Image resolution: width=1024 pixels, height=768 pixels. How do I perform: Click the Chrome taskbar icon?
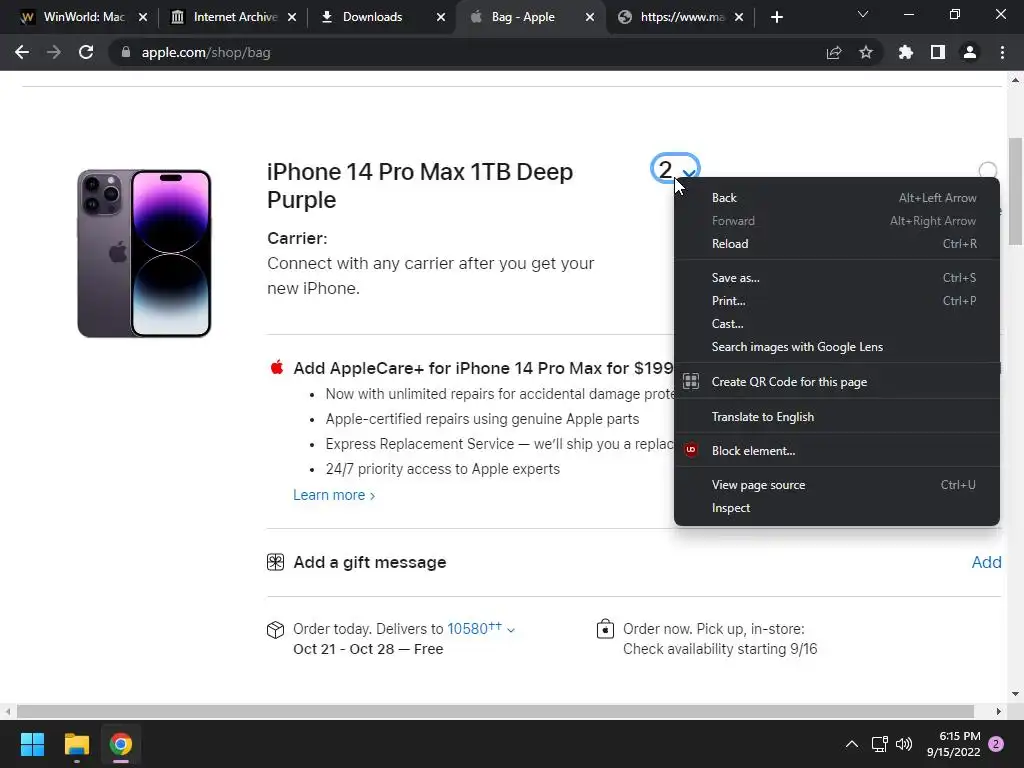pos(121,744)
